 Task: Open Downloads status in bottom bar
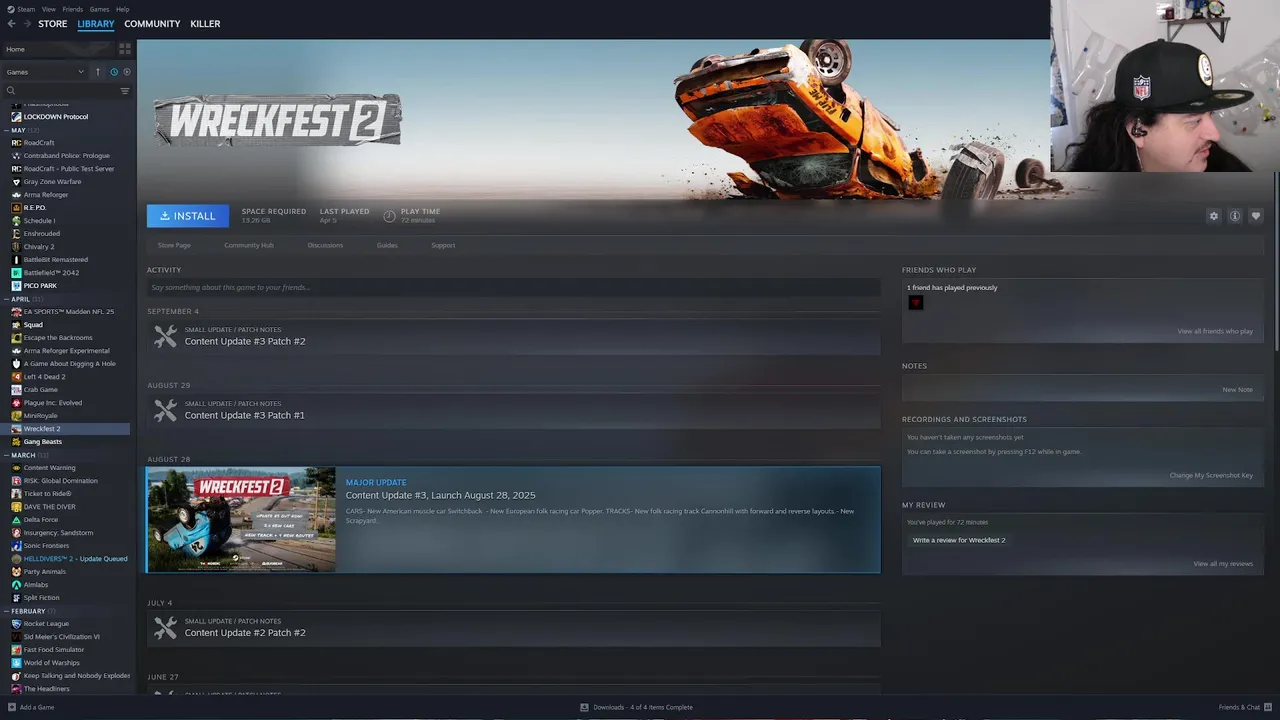(636, 707)
